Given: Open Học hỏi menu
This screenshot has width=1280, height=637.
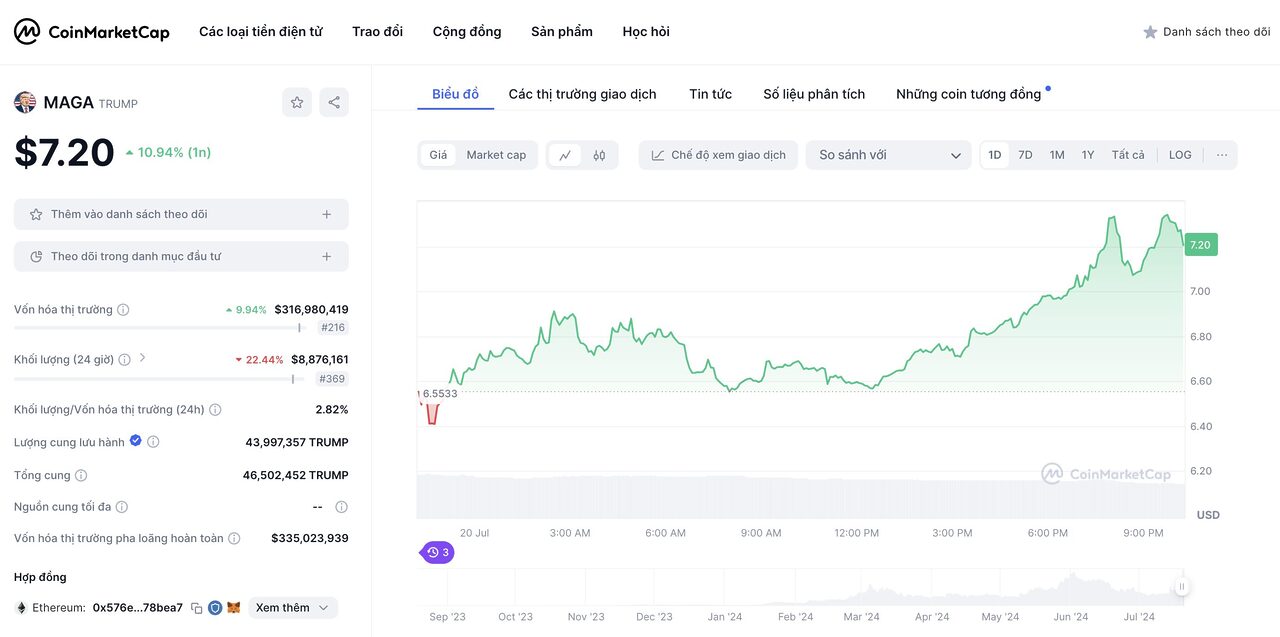Looking at the screenshot, I should pos(646,32).
